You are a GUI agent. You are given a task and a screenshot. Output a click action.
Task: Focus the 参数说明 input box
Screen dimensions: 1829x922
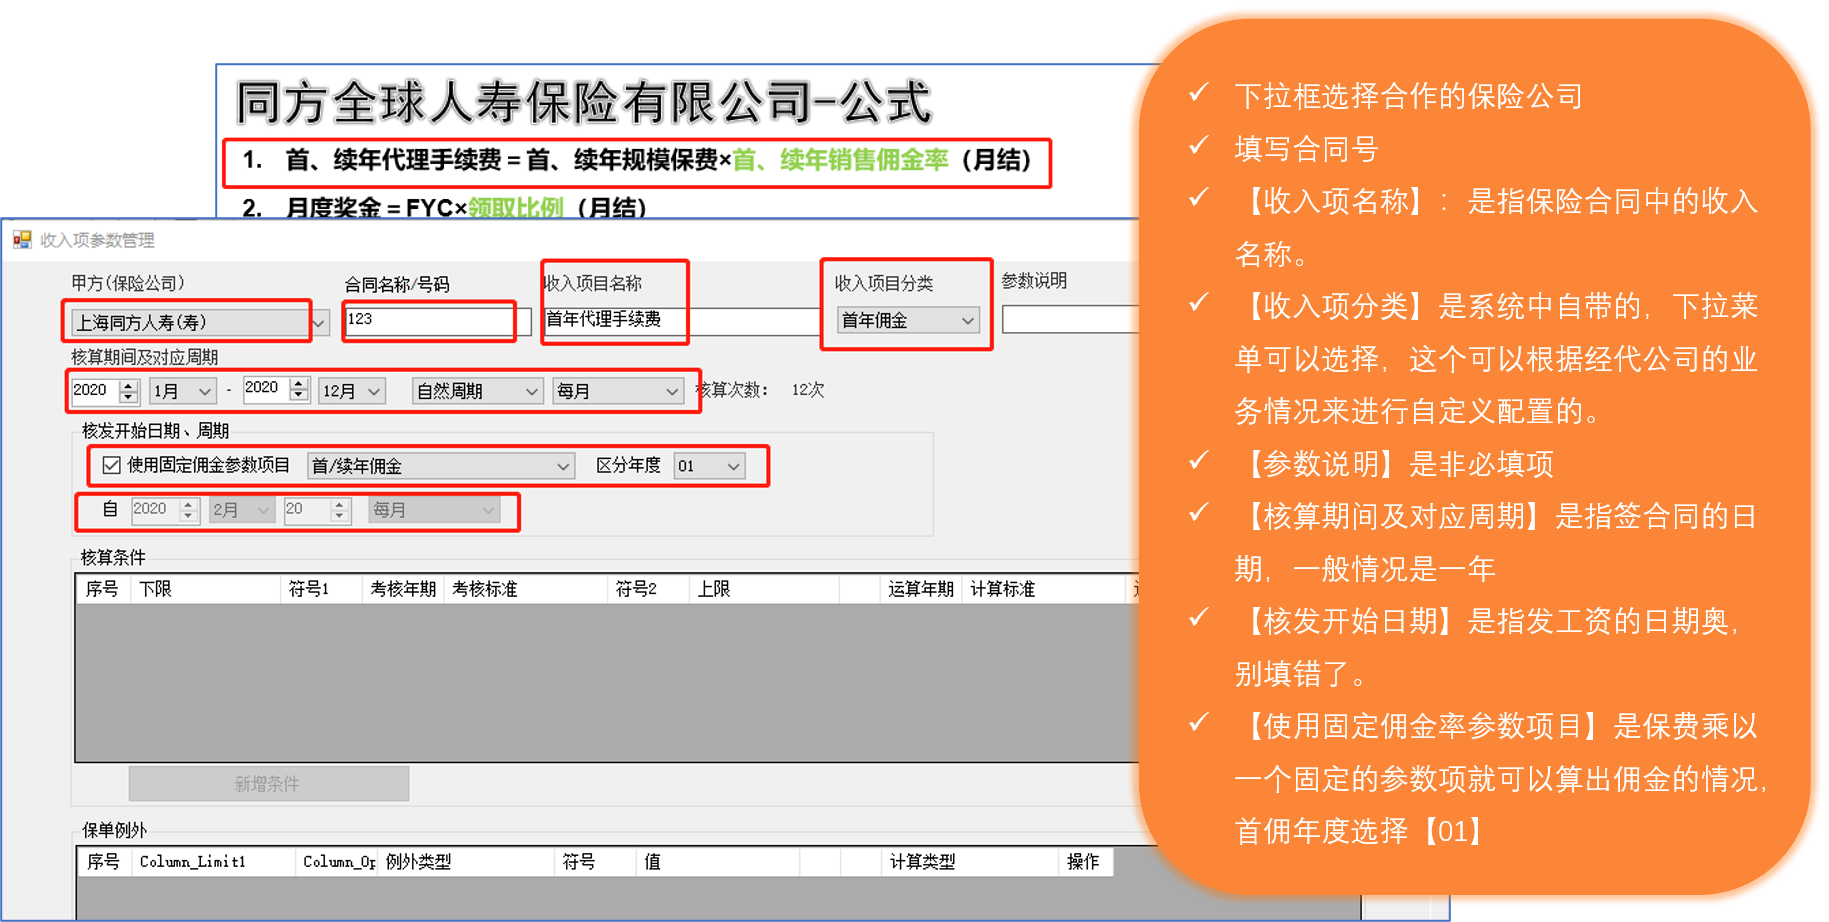click(x=1070, y=320)
